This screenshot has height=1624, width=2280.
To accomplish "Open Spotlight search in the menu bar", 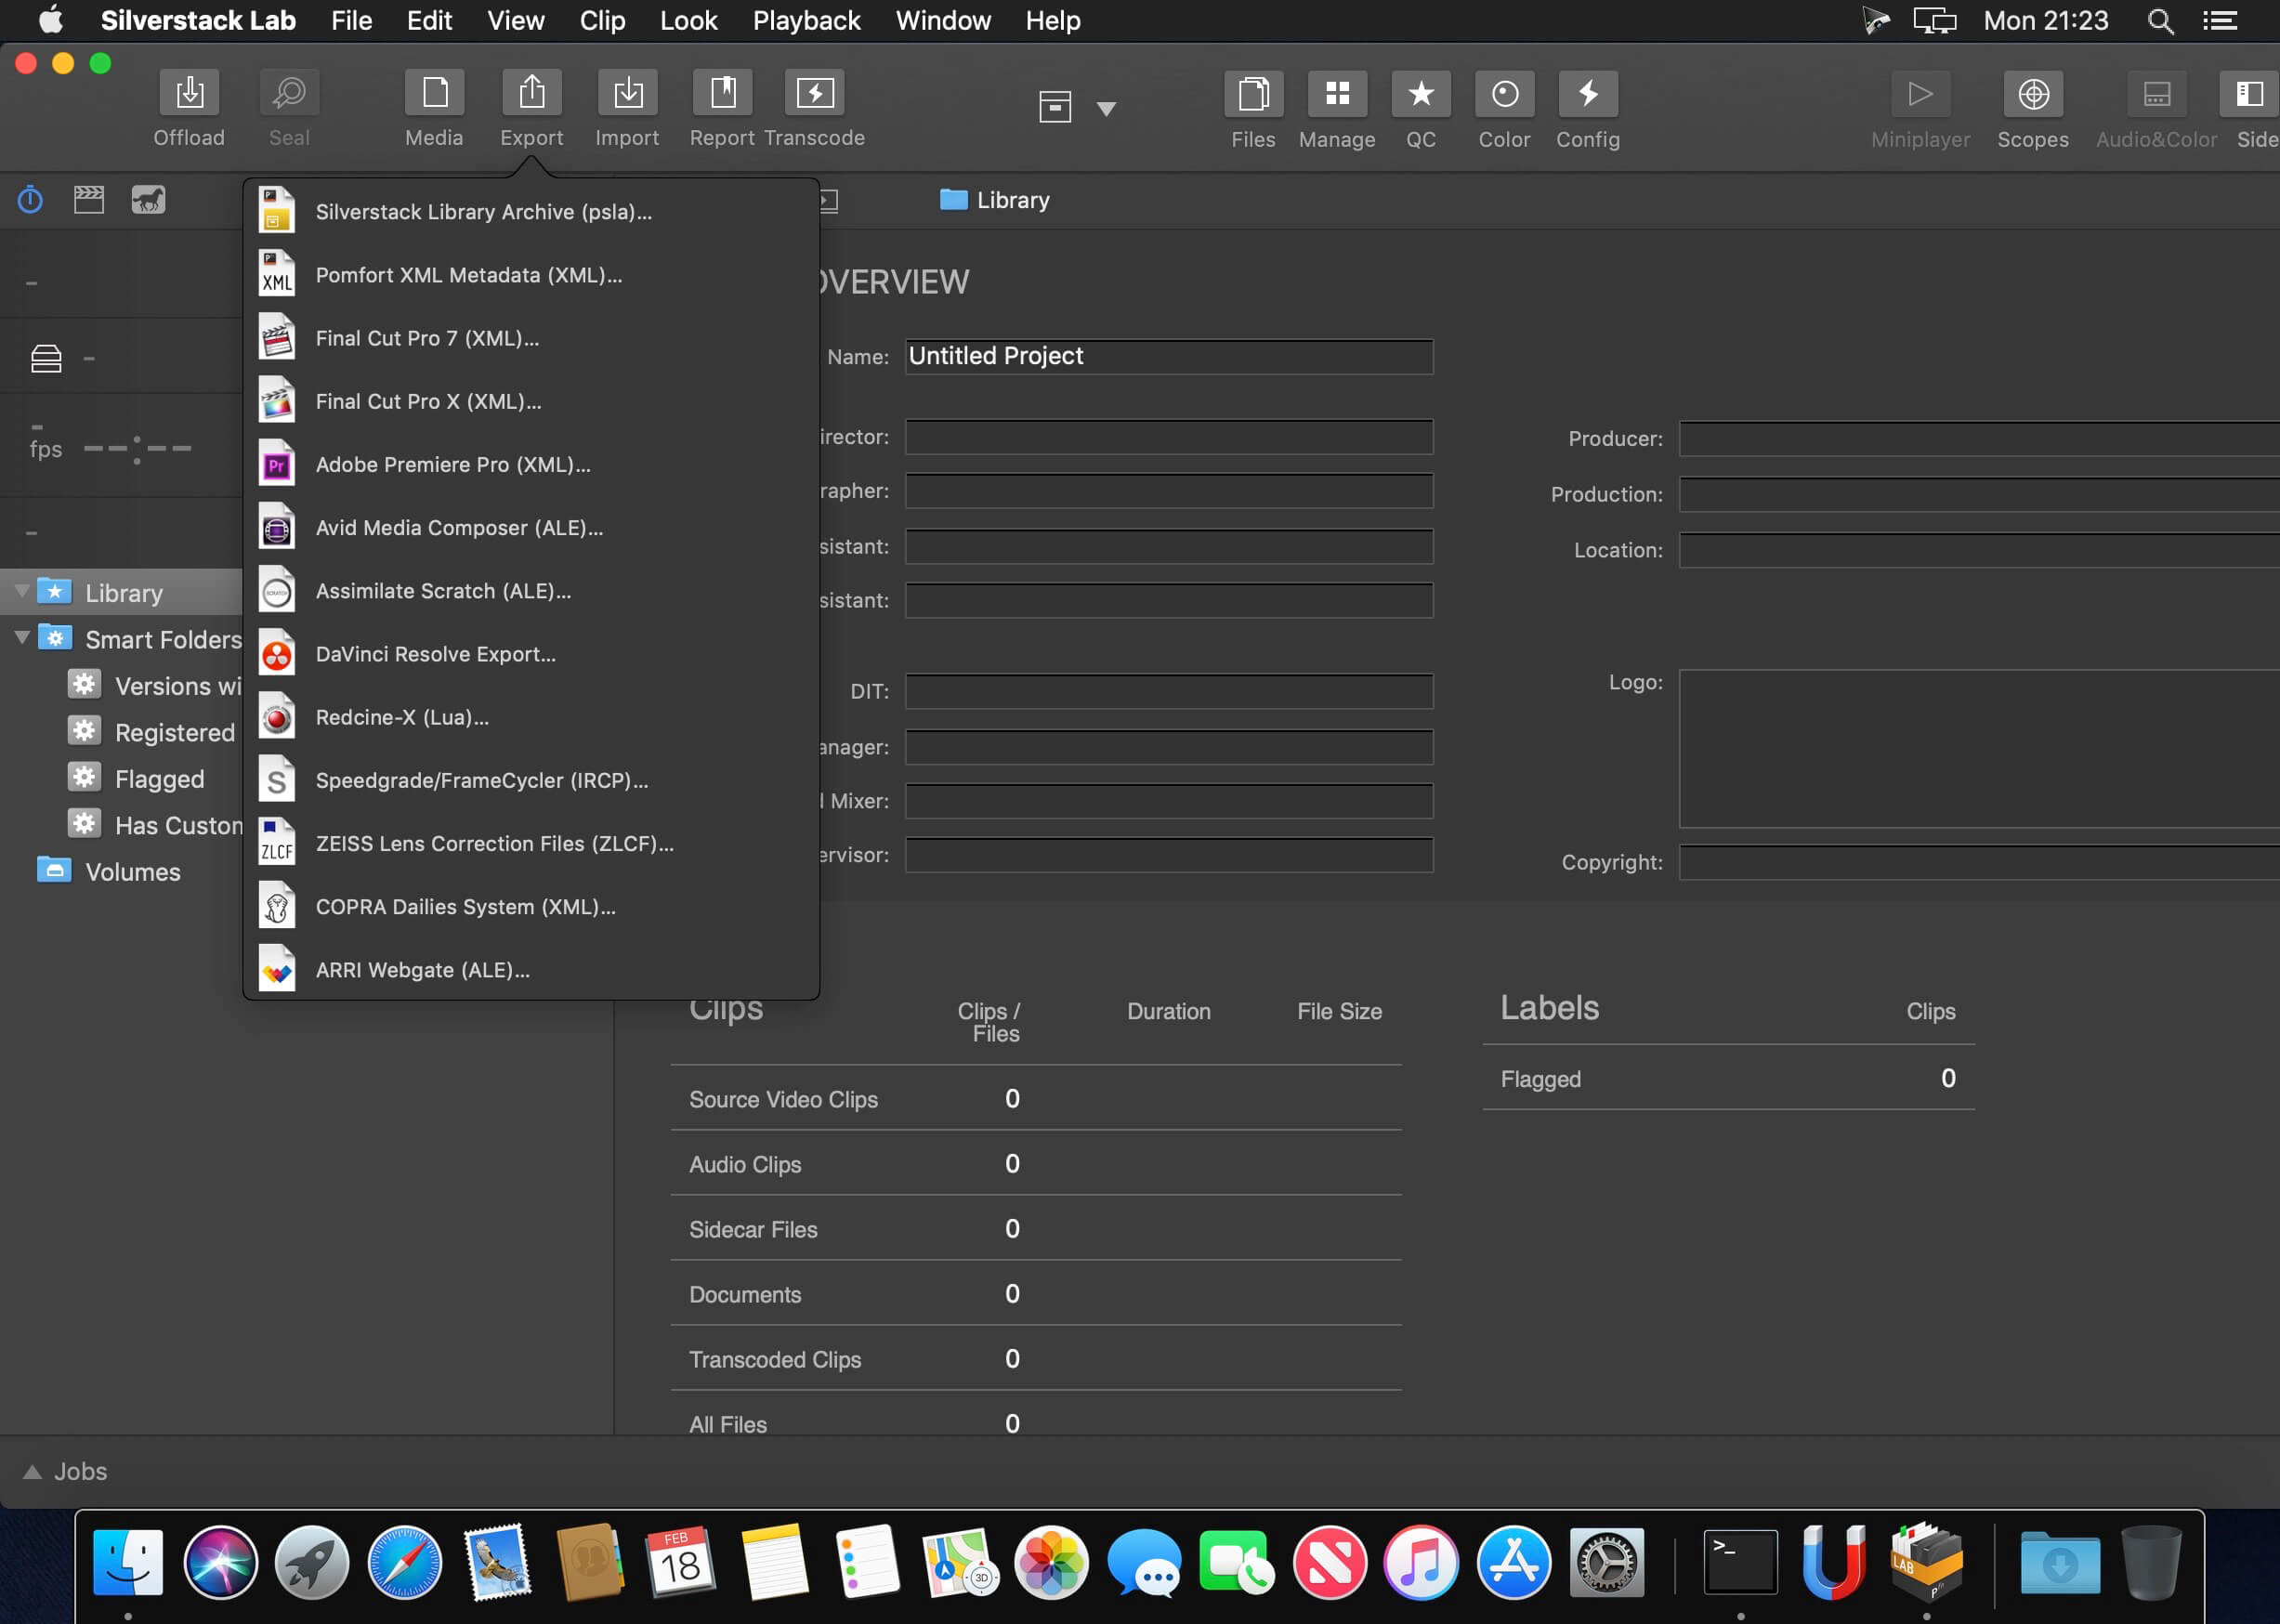I will (2160, 21).
